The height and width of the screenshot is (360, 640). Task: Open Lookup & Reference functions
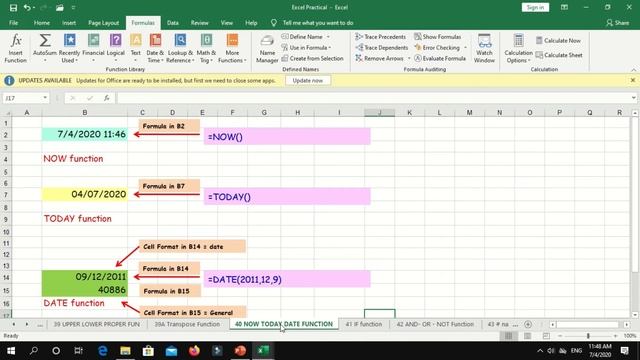pyautogui.click(x=180, y=48)
